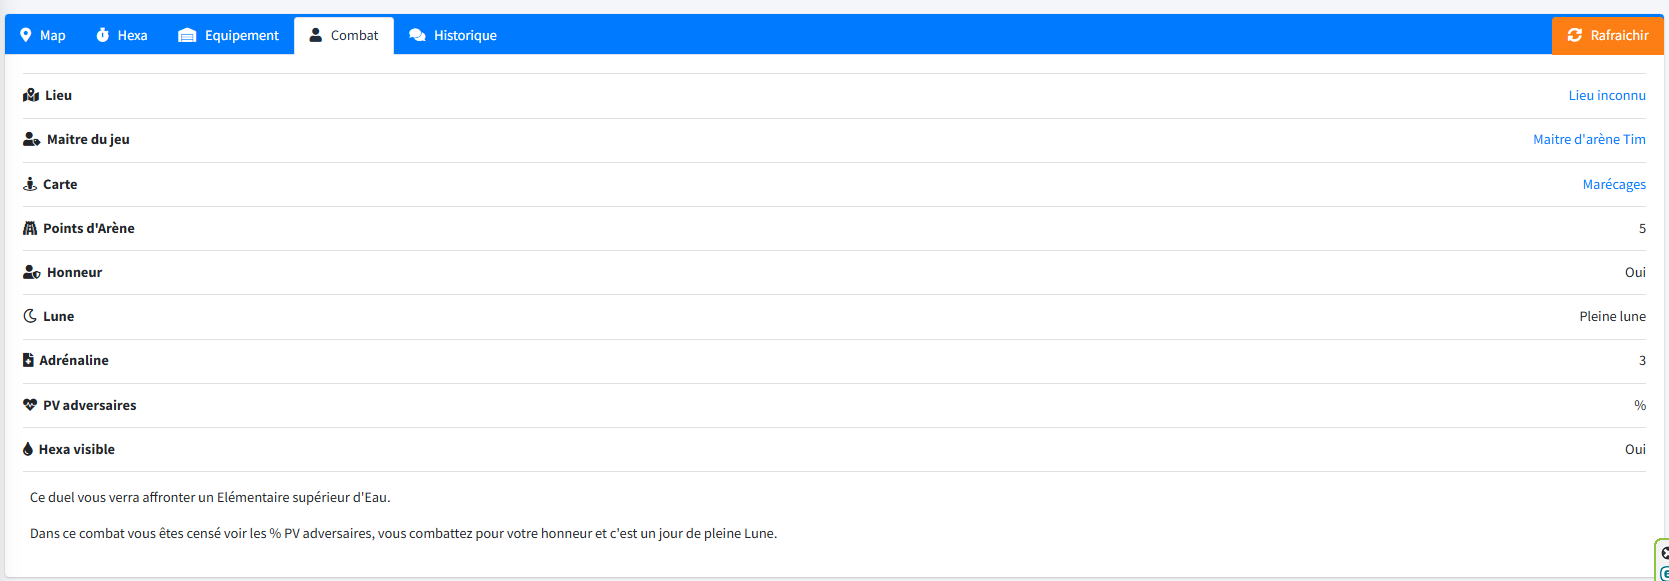Click the moon icon beside Lune
The width and height of the screenshot is (1669, 581).
pyautogui.click(x=30, y=317)
